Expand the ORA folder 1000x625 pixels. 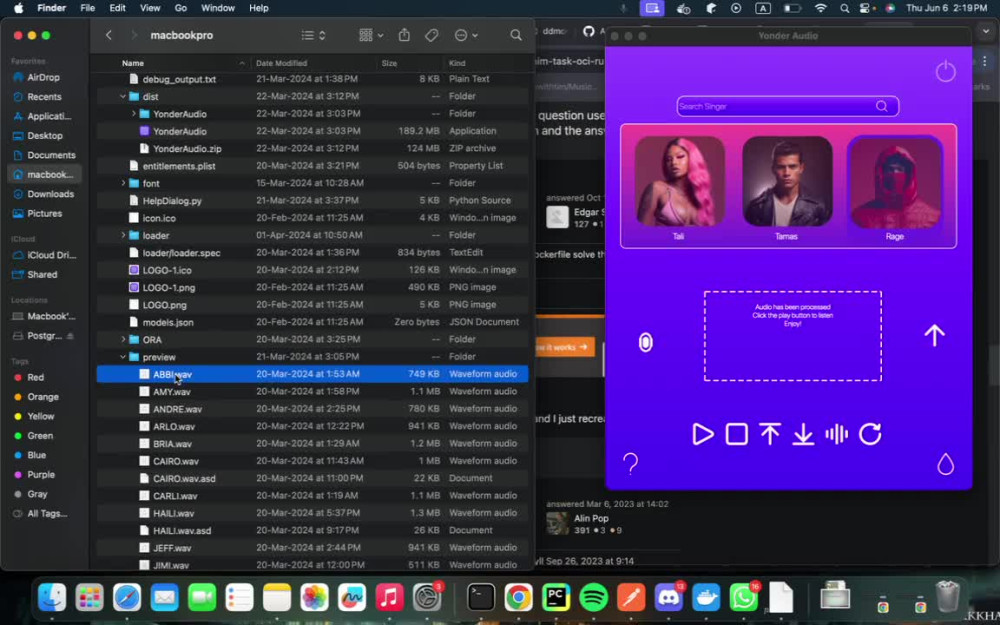pyautogui.click(x=123, y=339)
